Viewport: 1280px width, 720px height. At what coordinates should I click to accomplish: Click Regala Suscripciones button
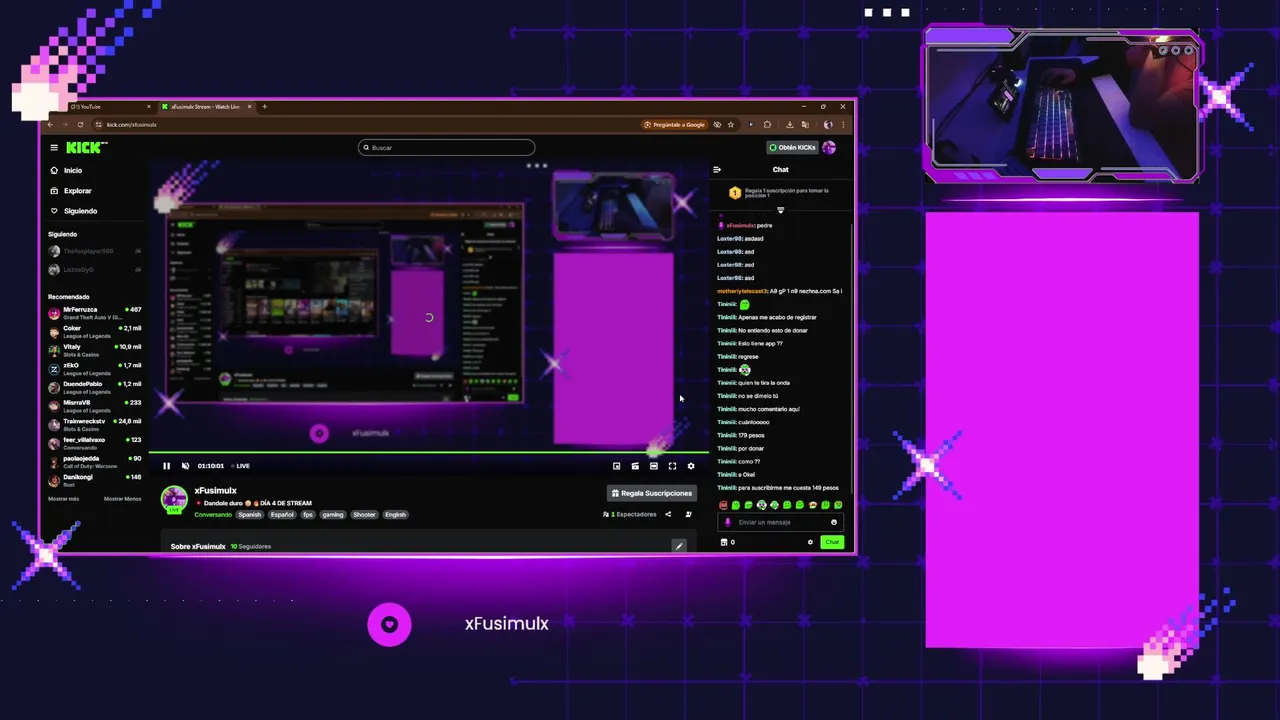click(x=652, y=493)
